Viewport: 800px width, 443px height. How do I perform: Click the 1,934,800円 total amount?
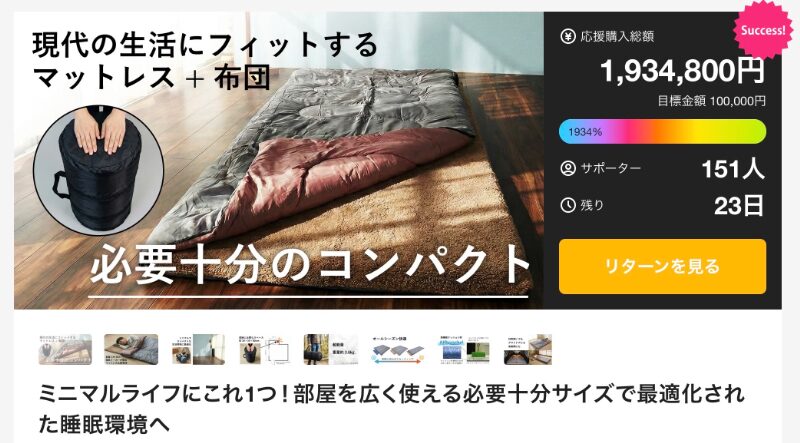click(x=683, y=71)
